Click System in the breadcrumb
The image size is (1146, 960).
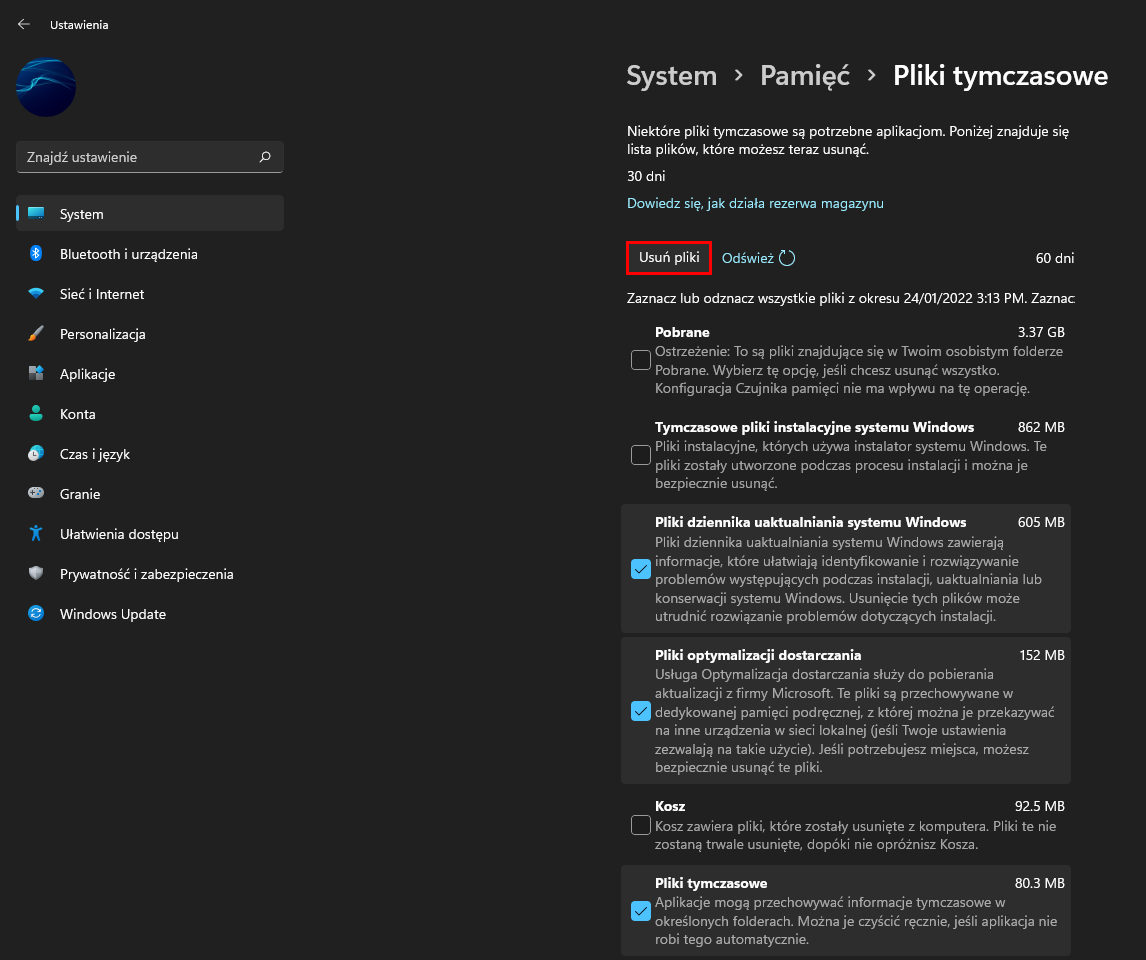672,76
